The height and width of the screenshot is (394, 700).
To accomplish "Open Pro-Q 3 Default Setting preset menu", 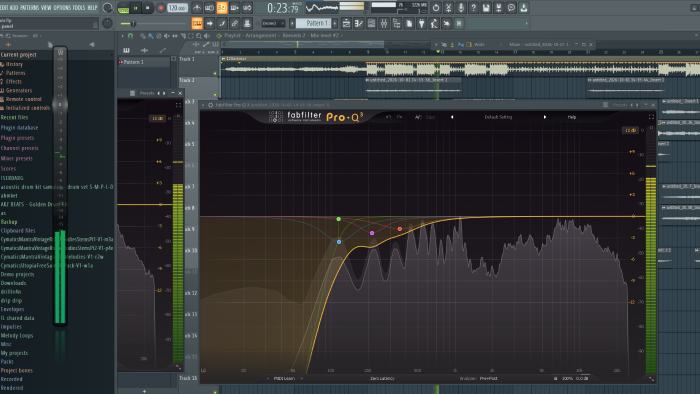I will pos(498,117).
